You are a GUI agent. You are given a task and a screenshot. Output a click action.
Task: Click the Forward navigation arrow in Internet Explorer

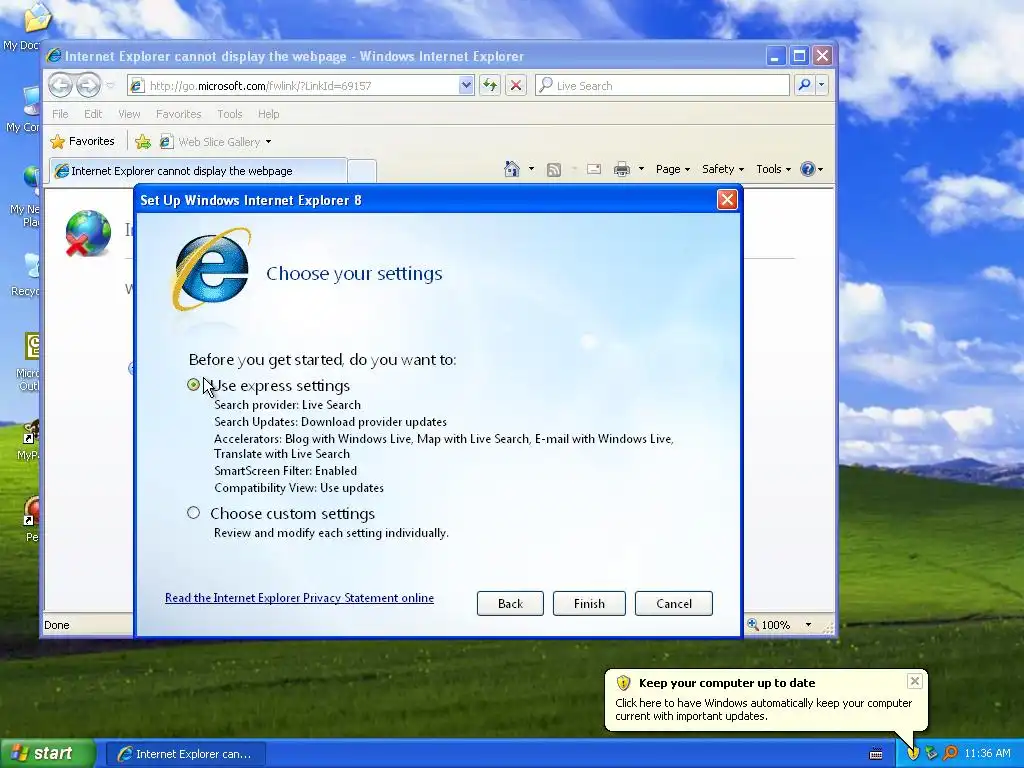click(x=88, y=85)
